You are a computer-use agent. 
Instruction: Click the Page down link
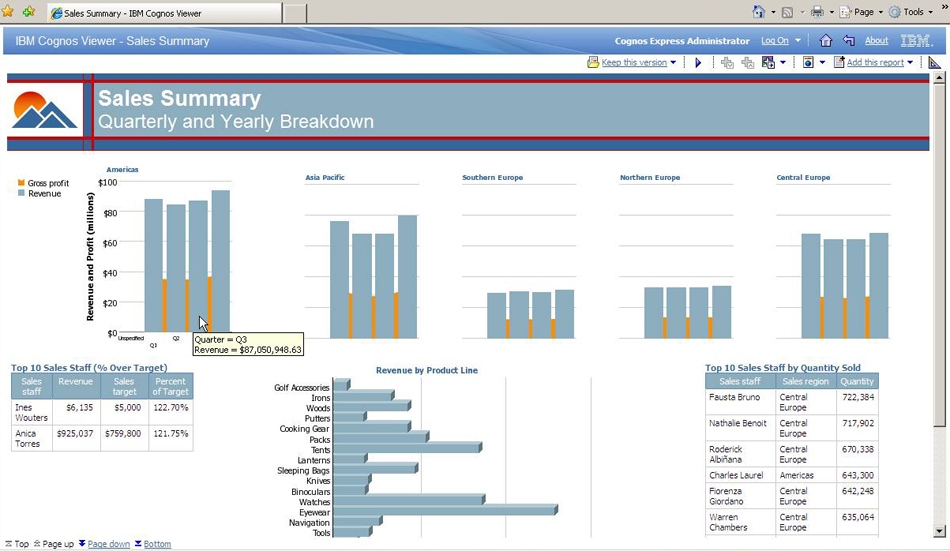tap(108, 544)
